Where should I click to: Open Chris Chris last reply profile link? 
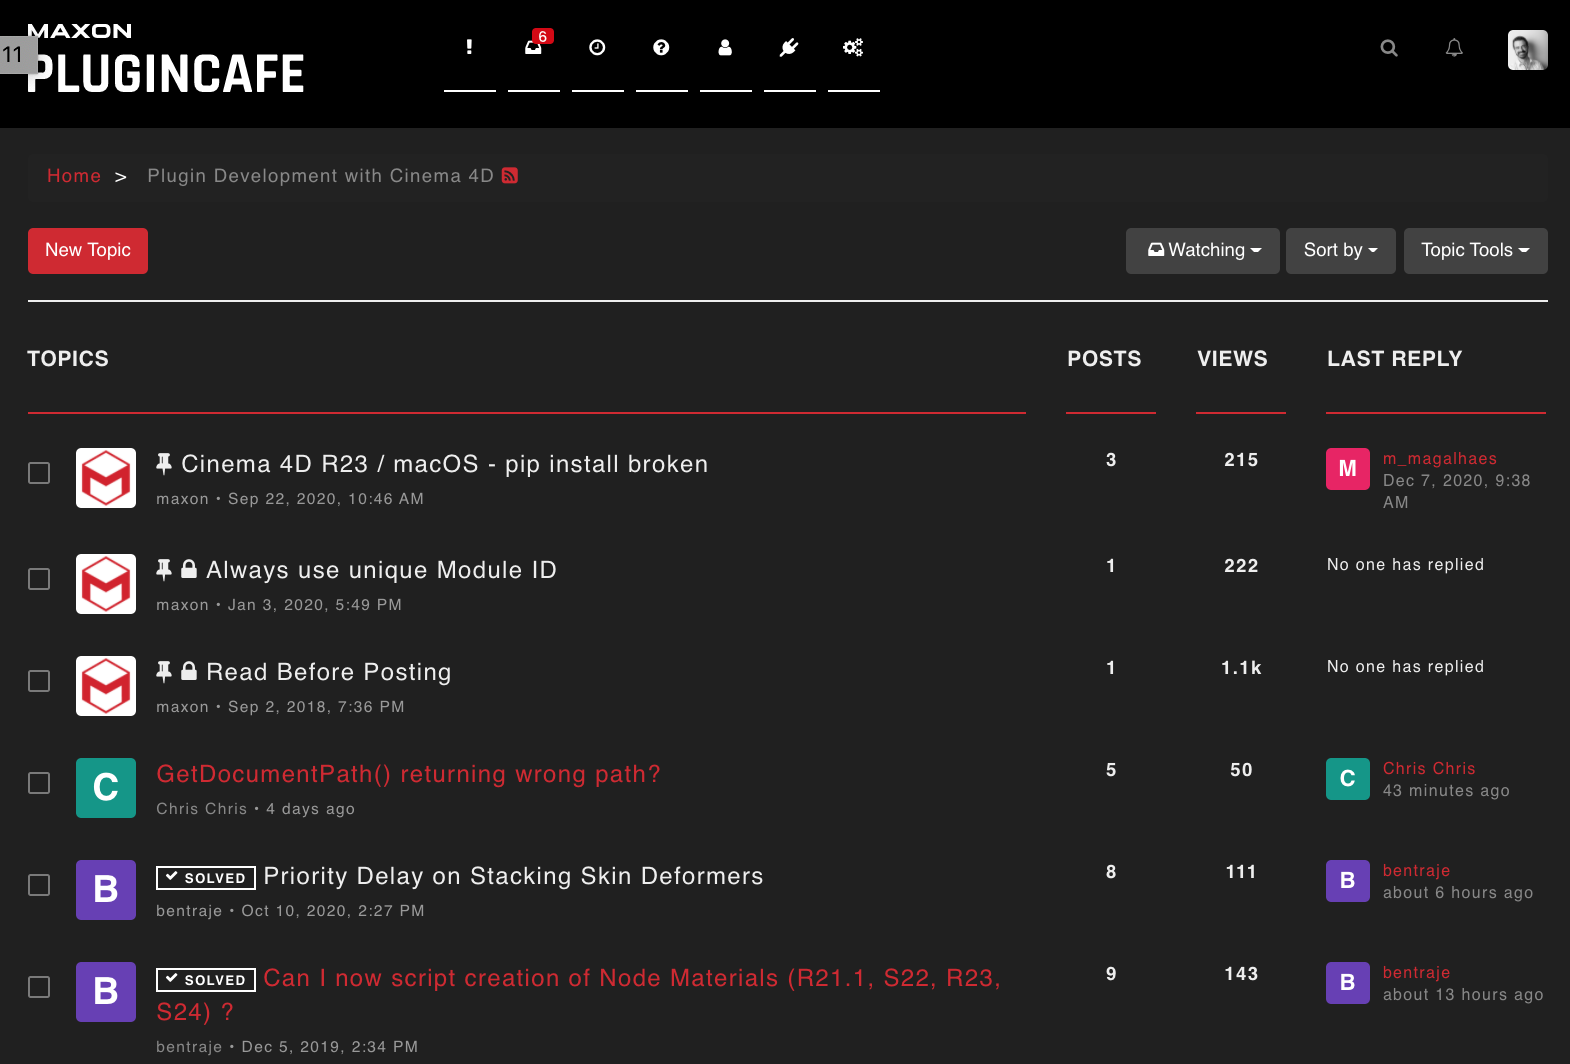point(1429,769)
